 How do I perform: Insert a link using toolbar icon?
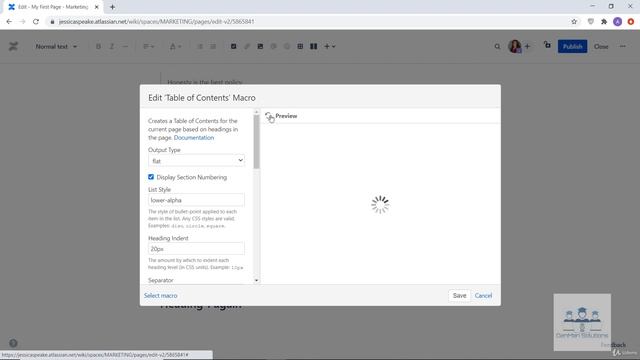(247, 47)
